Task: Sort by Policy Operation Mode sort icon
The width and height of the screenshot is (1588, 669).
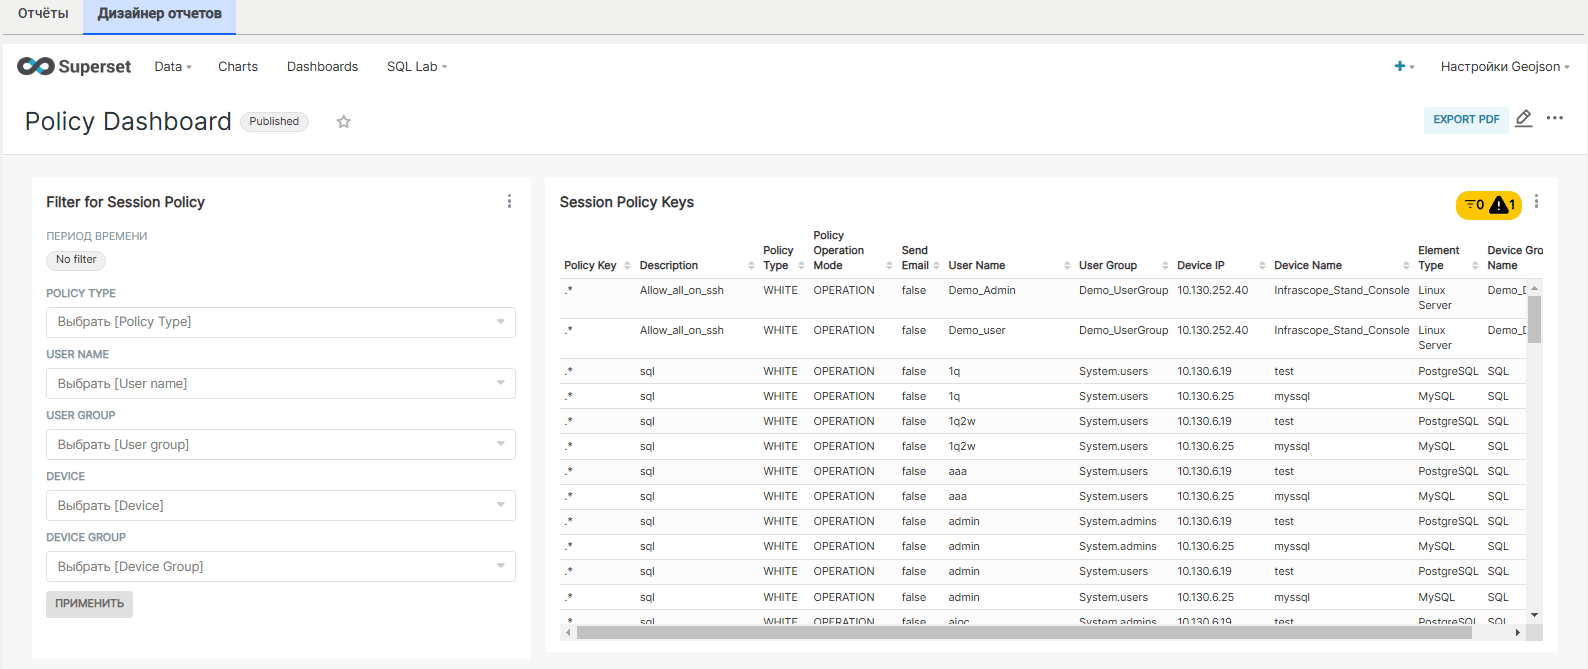Action: coord(889,266)
